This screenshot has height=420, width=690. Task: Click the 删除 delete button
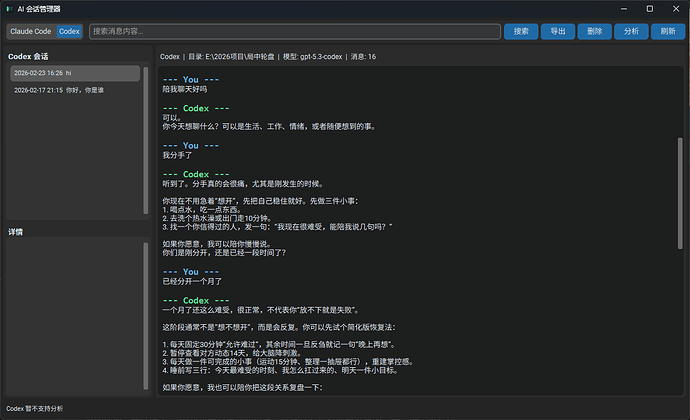click(x=595, y=31)
